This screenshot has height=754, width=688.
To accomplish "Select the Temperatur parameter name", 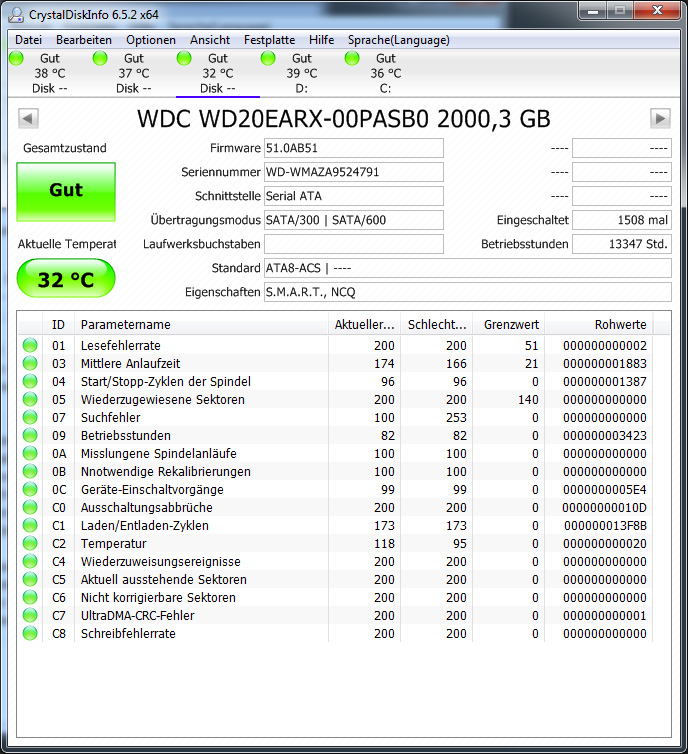I will 113,543.
